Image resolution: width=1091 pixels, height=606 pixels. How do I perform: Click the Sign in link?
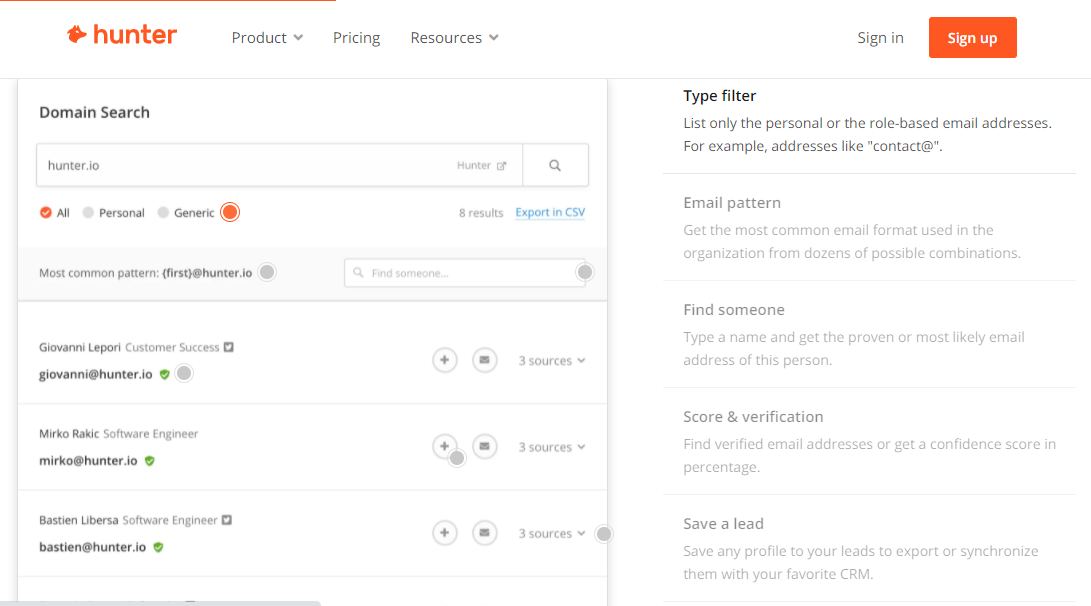880,38
